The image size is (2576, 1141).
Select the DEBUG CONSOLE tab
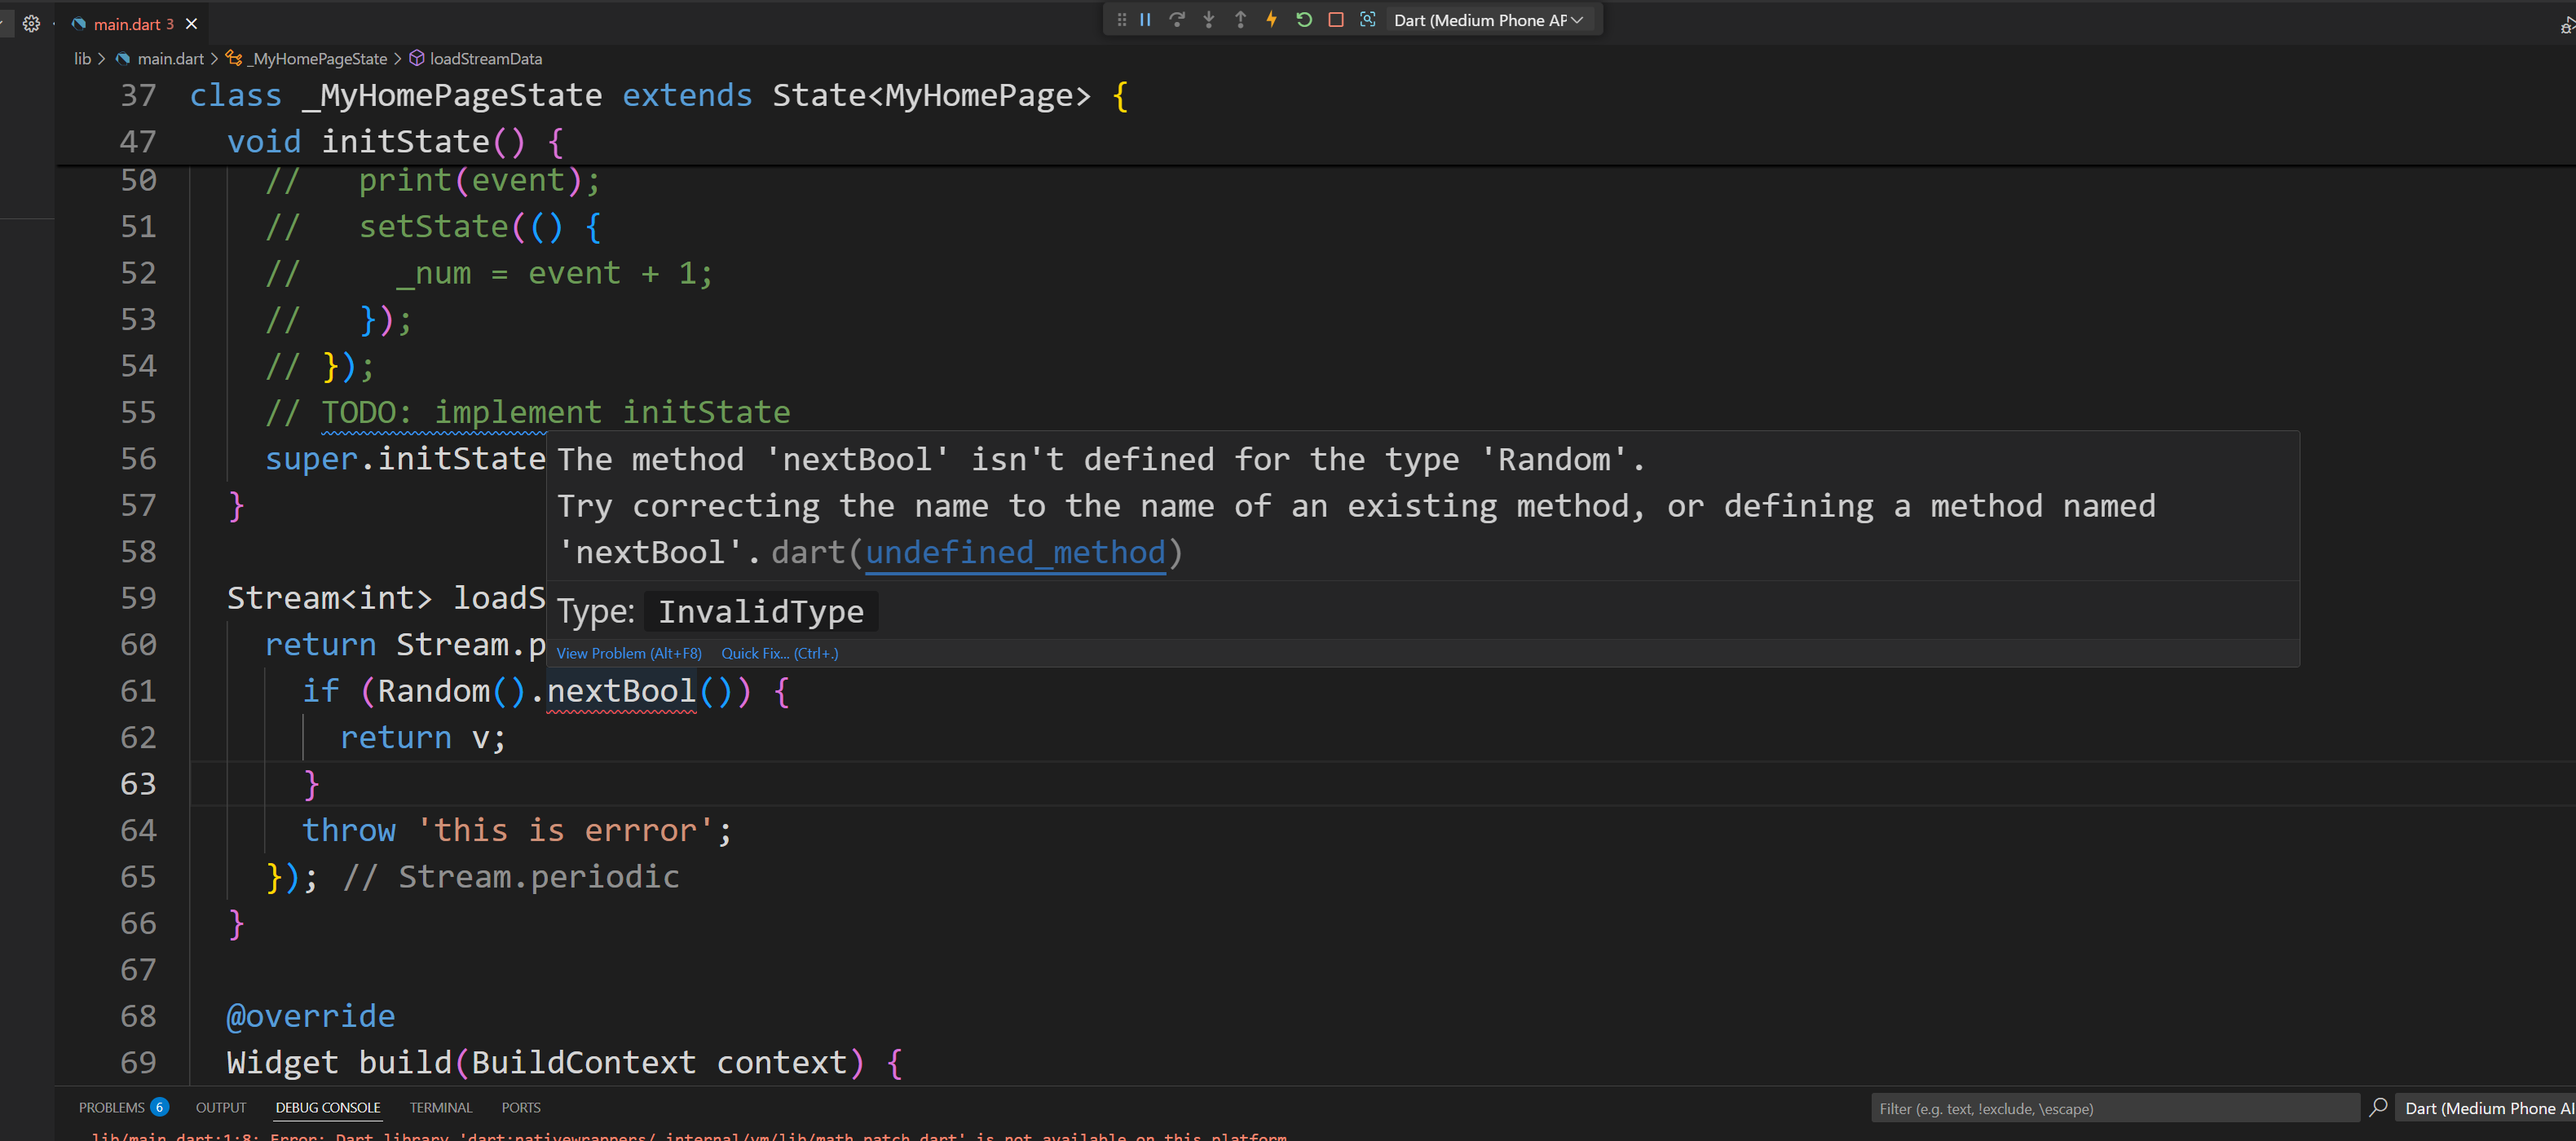(x=328, y=1108)
